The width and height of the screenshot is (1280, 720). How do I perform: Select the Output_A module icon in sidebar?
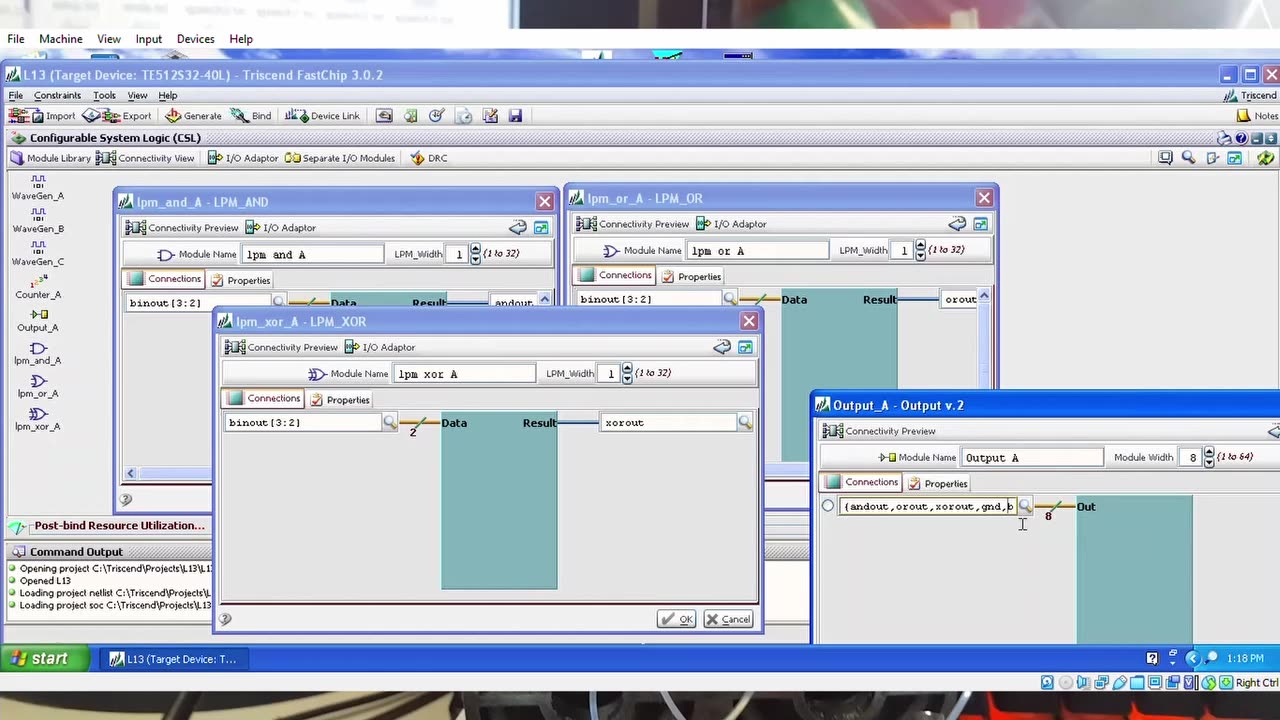(x=38, y=319)
